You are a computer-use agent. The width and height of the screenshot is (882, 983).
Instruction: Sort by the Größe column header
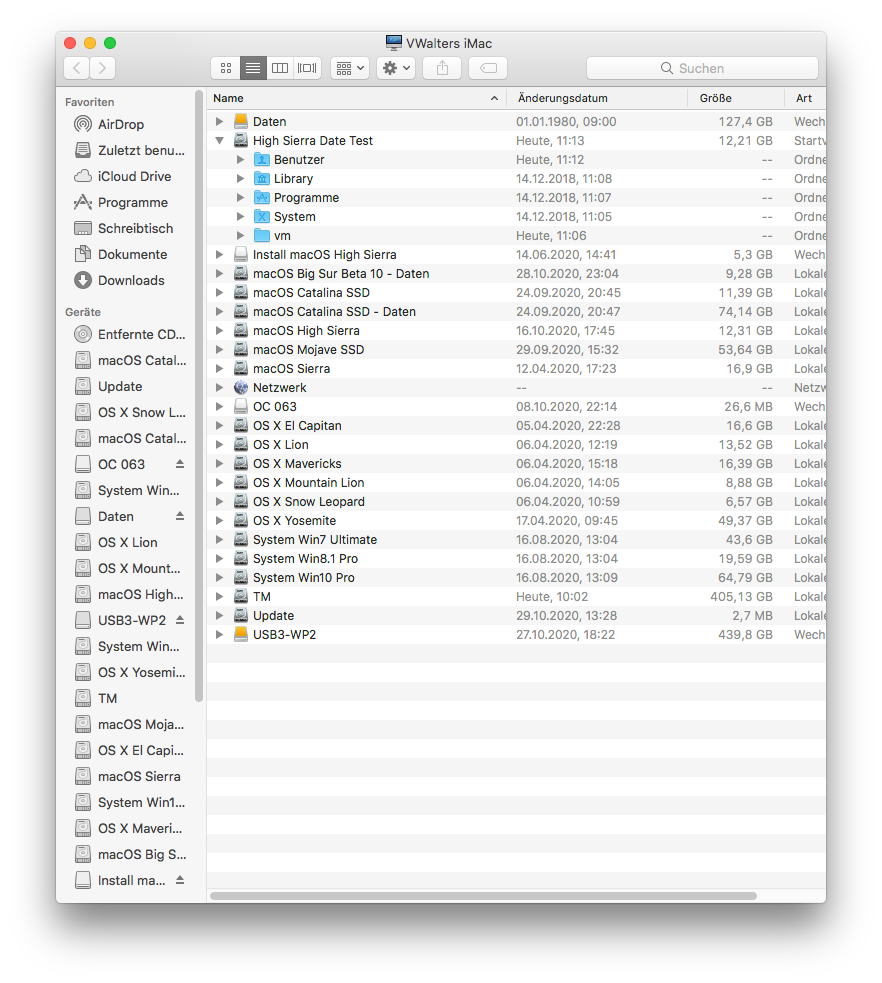736,98
